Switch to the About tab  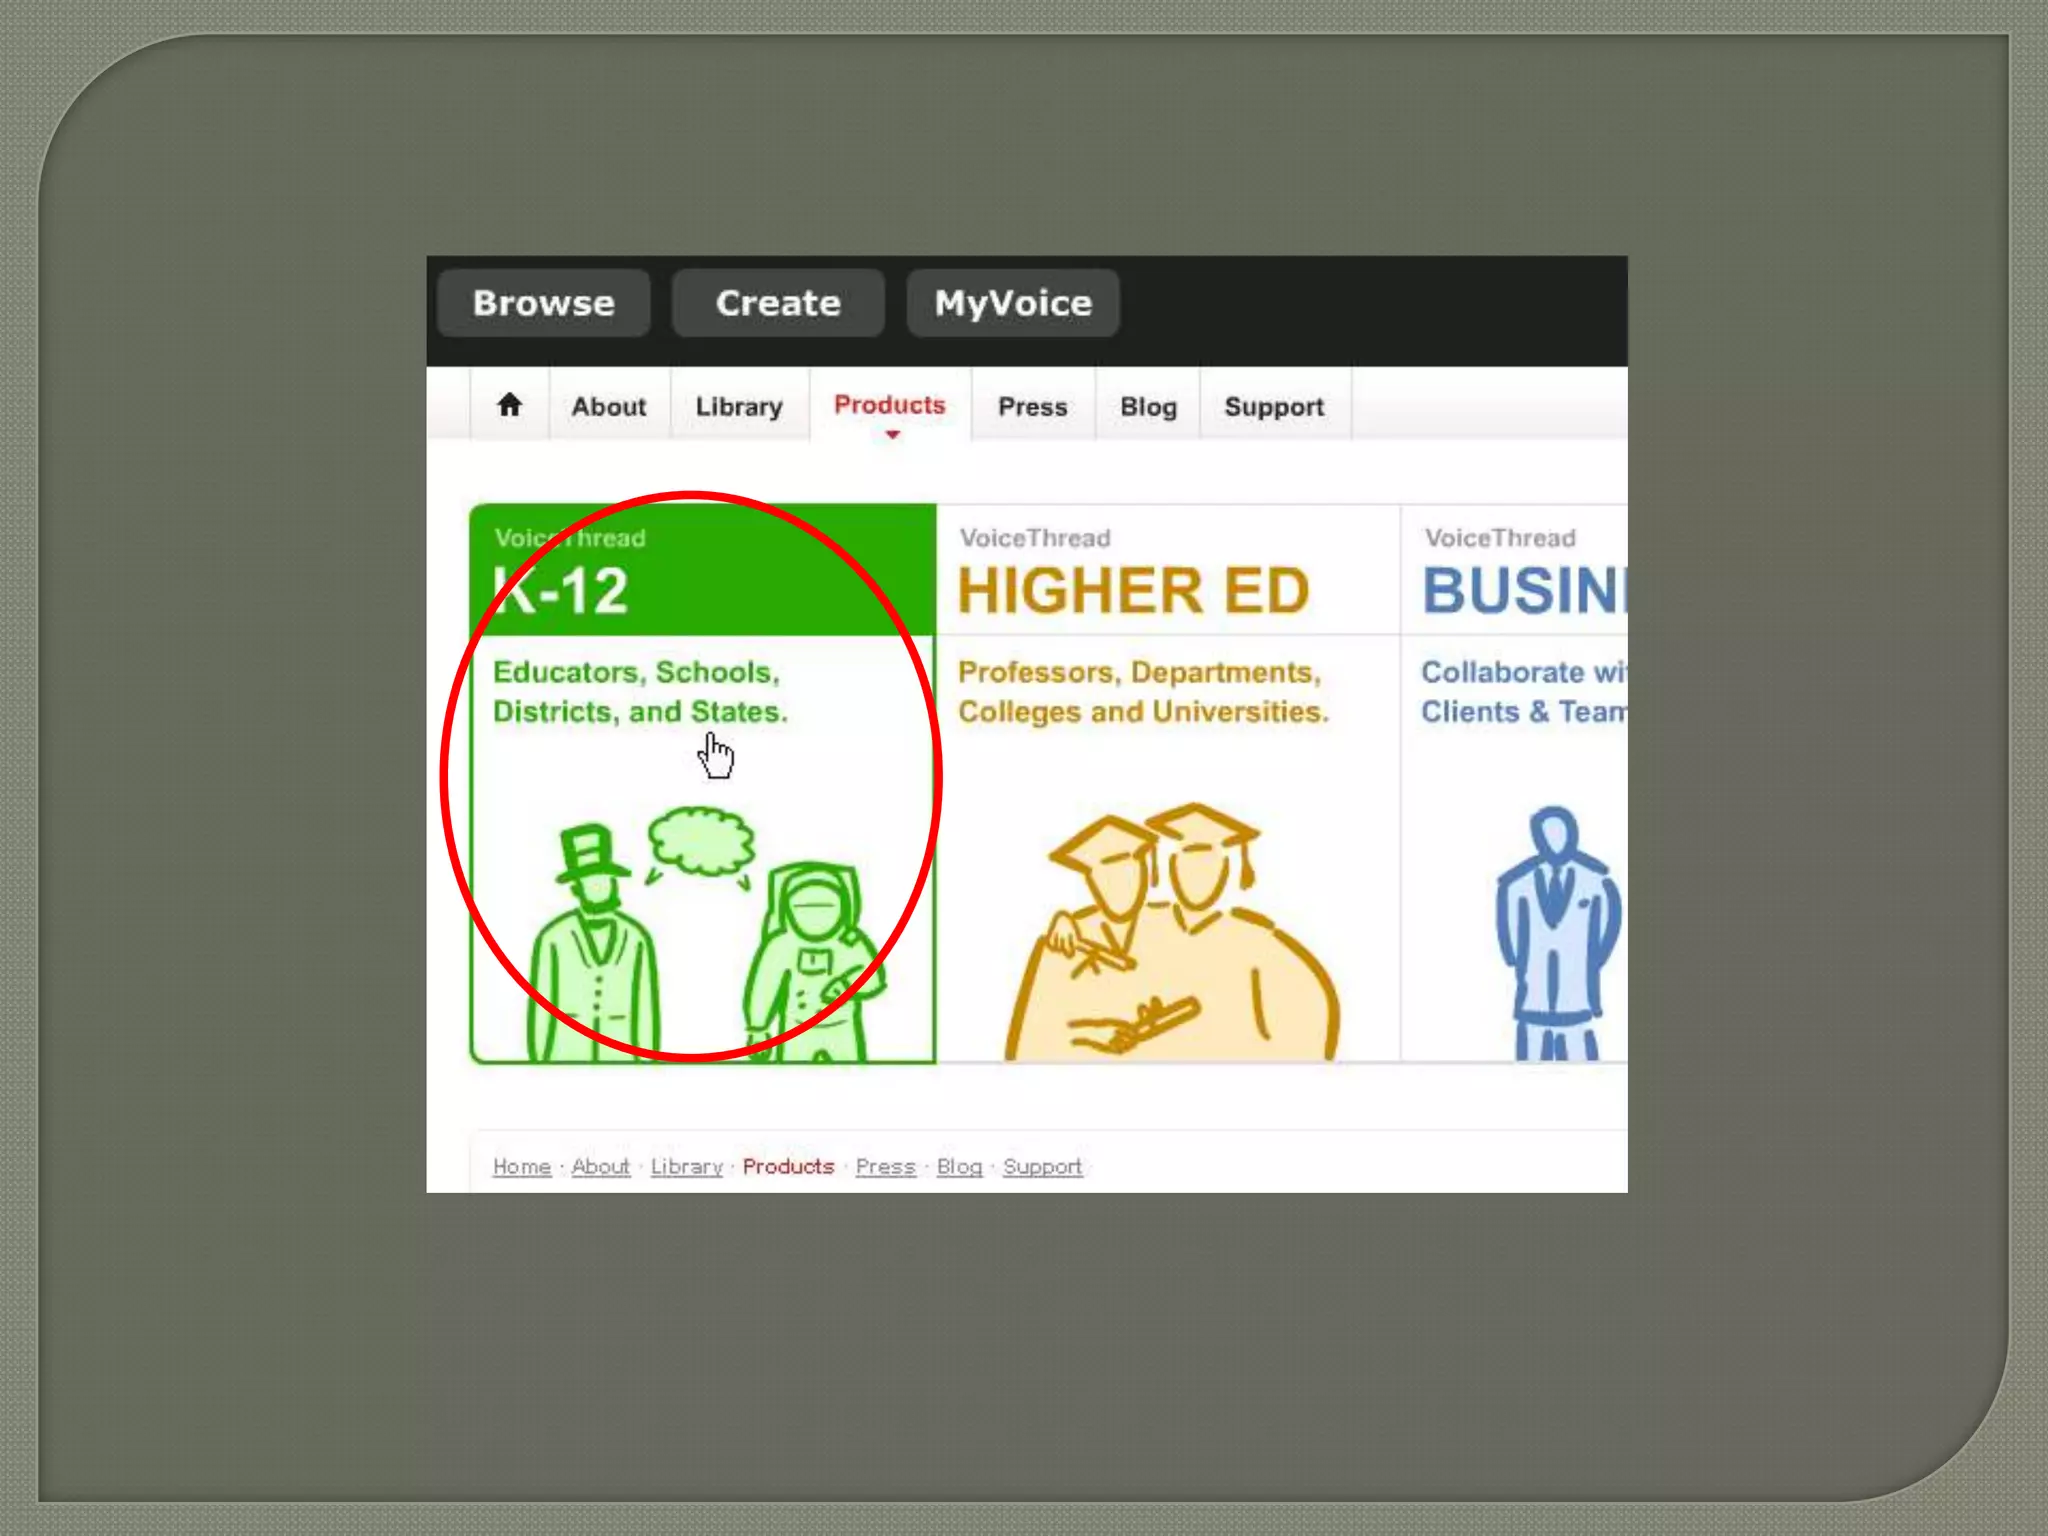coord(609,407)
